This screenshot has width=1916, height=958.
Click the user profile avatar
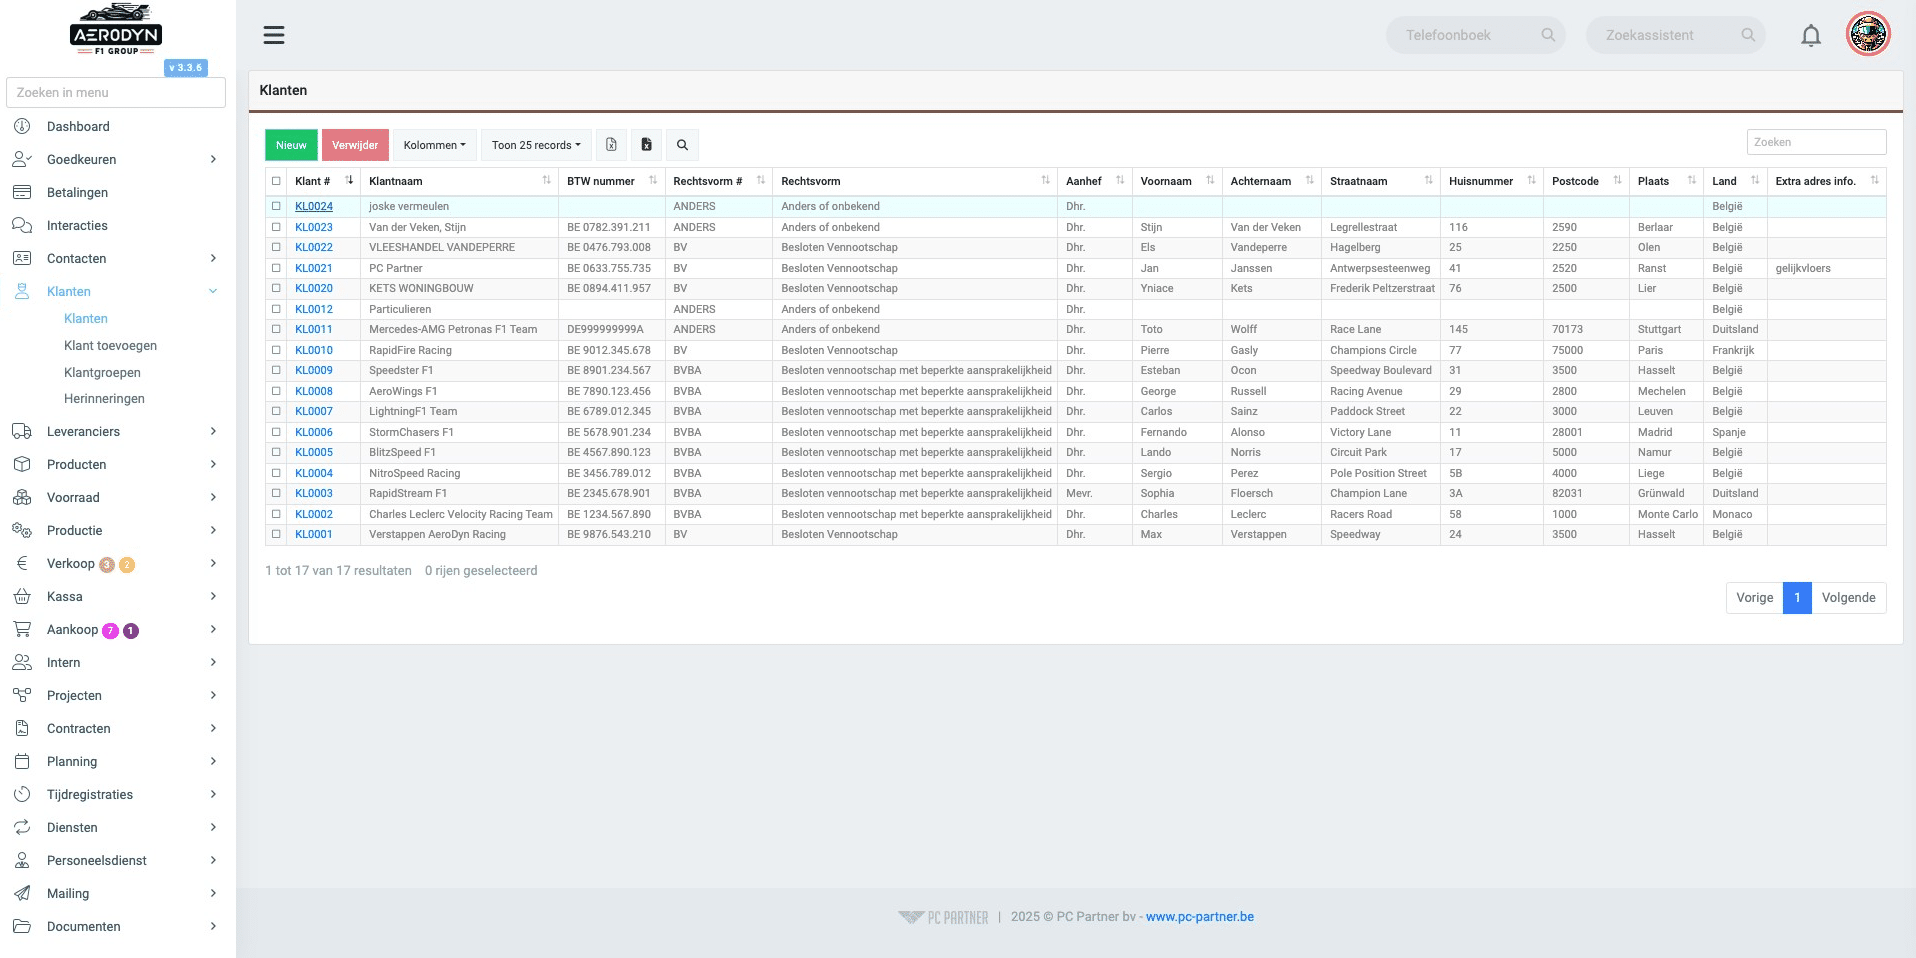[1868, 34]
